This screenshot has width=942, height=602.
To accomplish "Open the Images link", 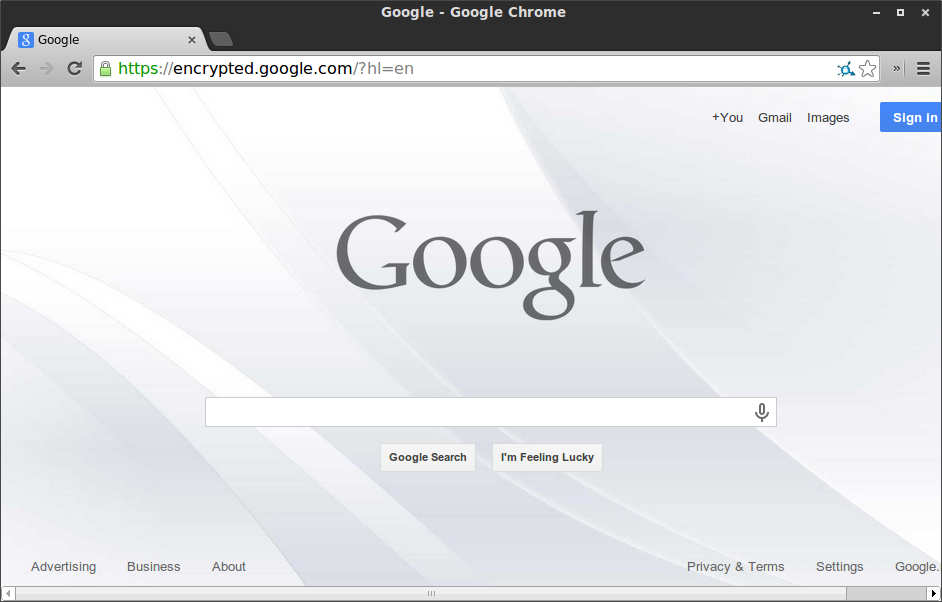I will pos(828,118).
